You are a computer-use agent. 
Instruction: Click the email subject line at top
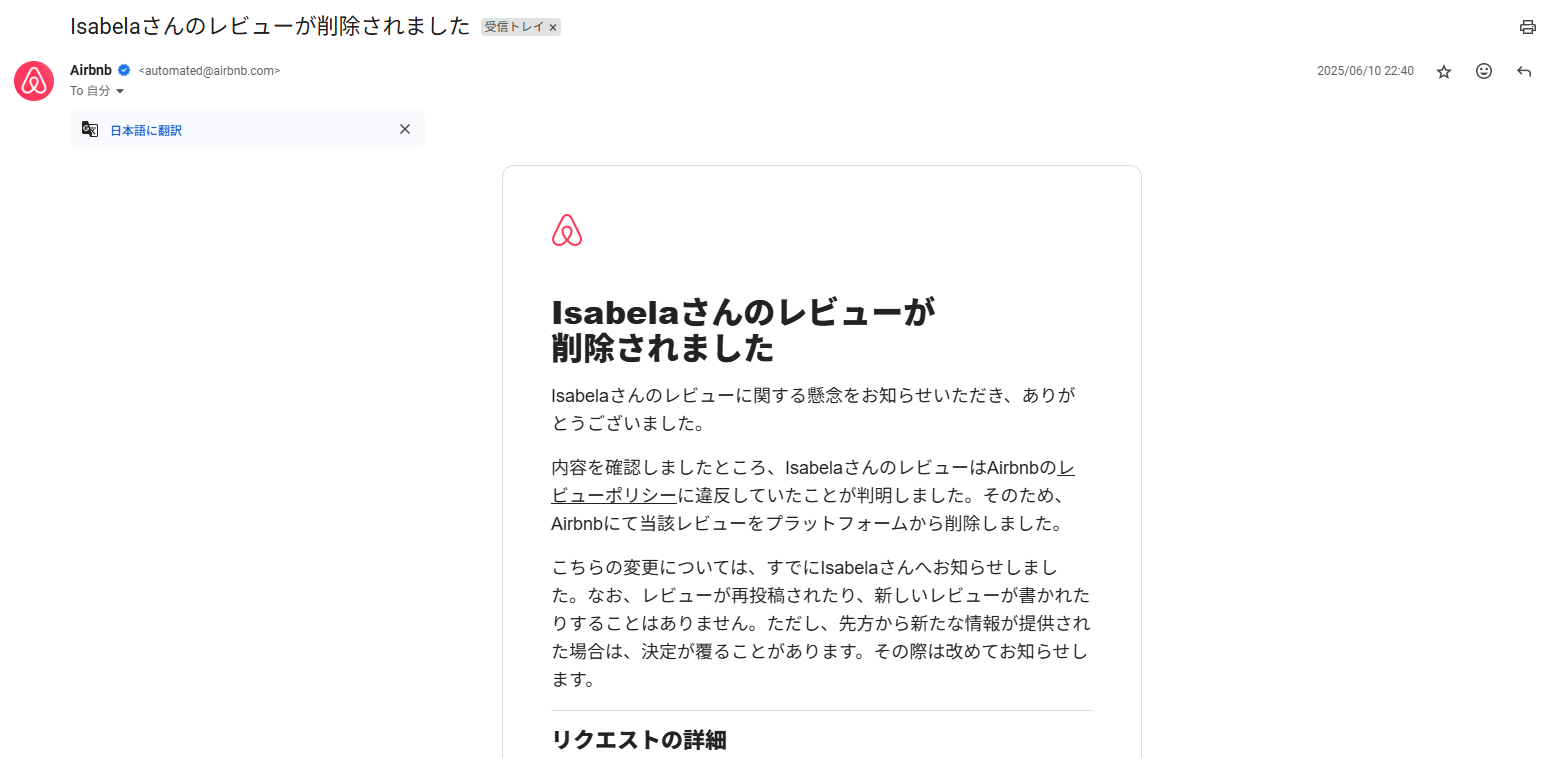(270, 27)
